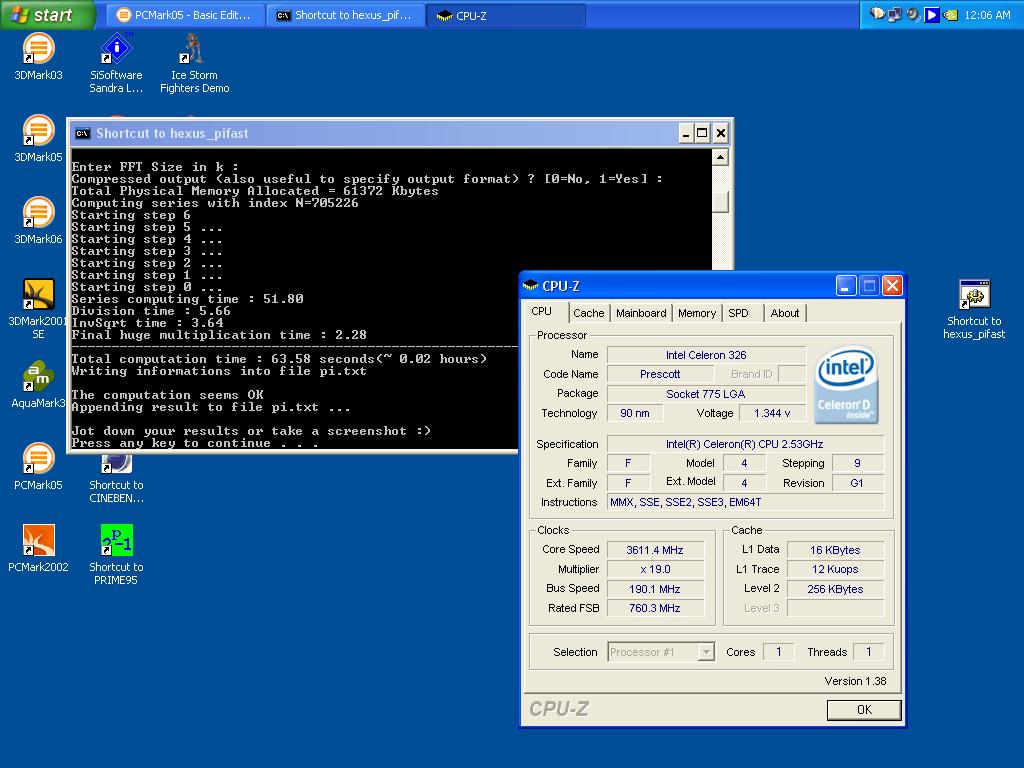Click the L1 Trace value 12 Kuops
Image resolution: width=1024 pixels, height=768 pixels.
[x=835, y=569]
